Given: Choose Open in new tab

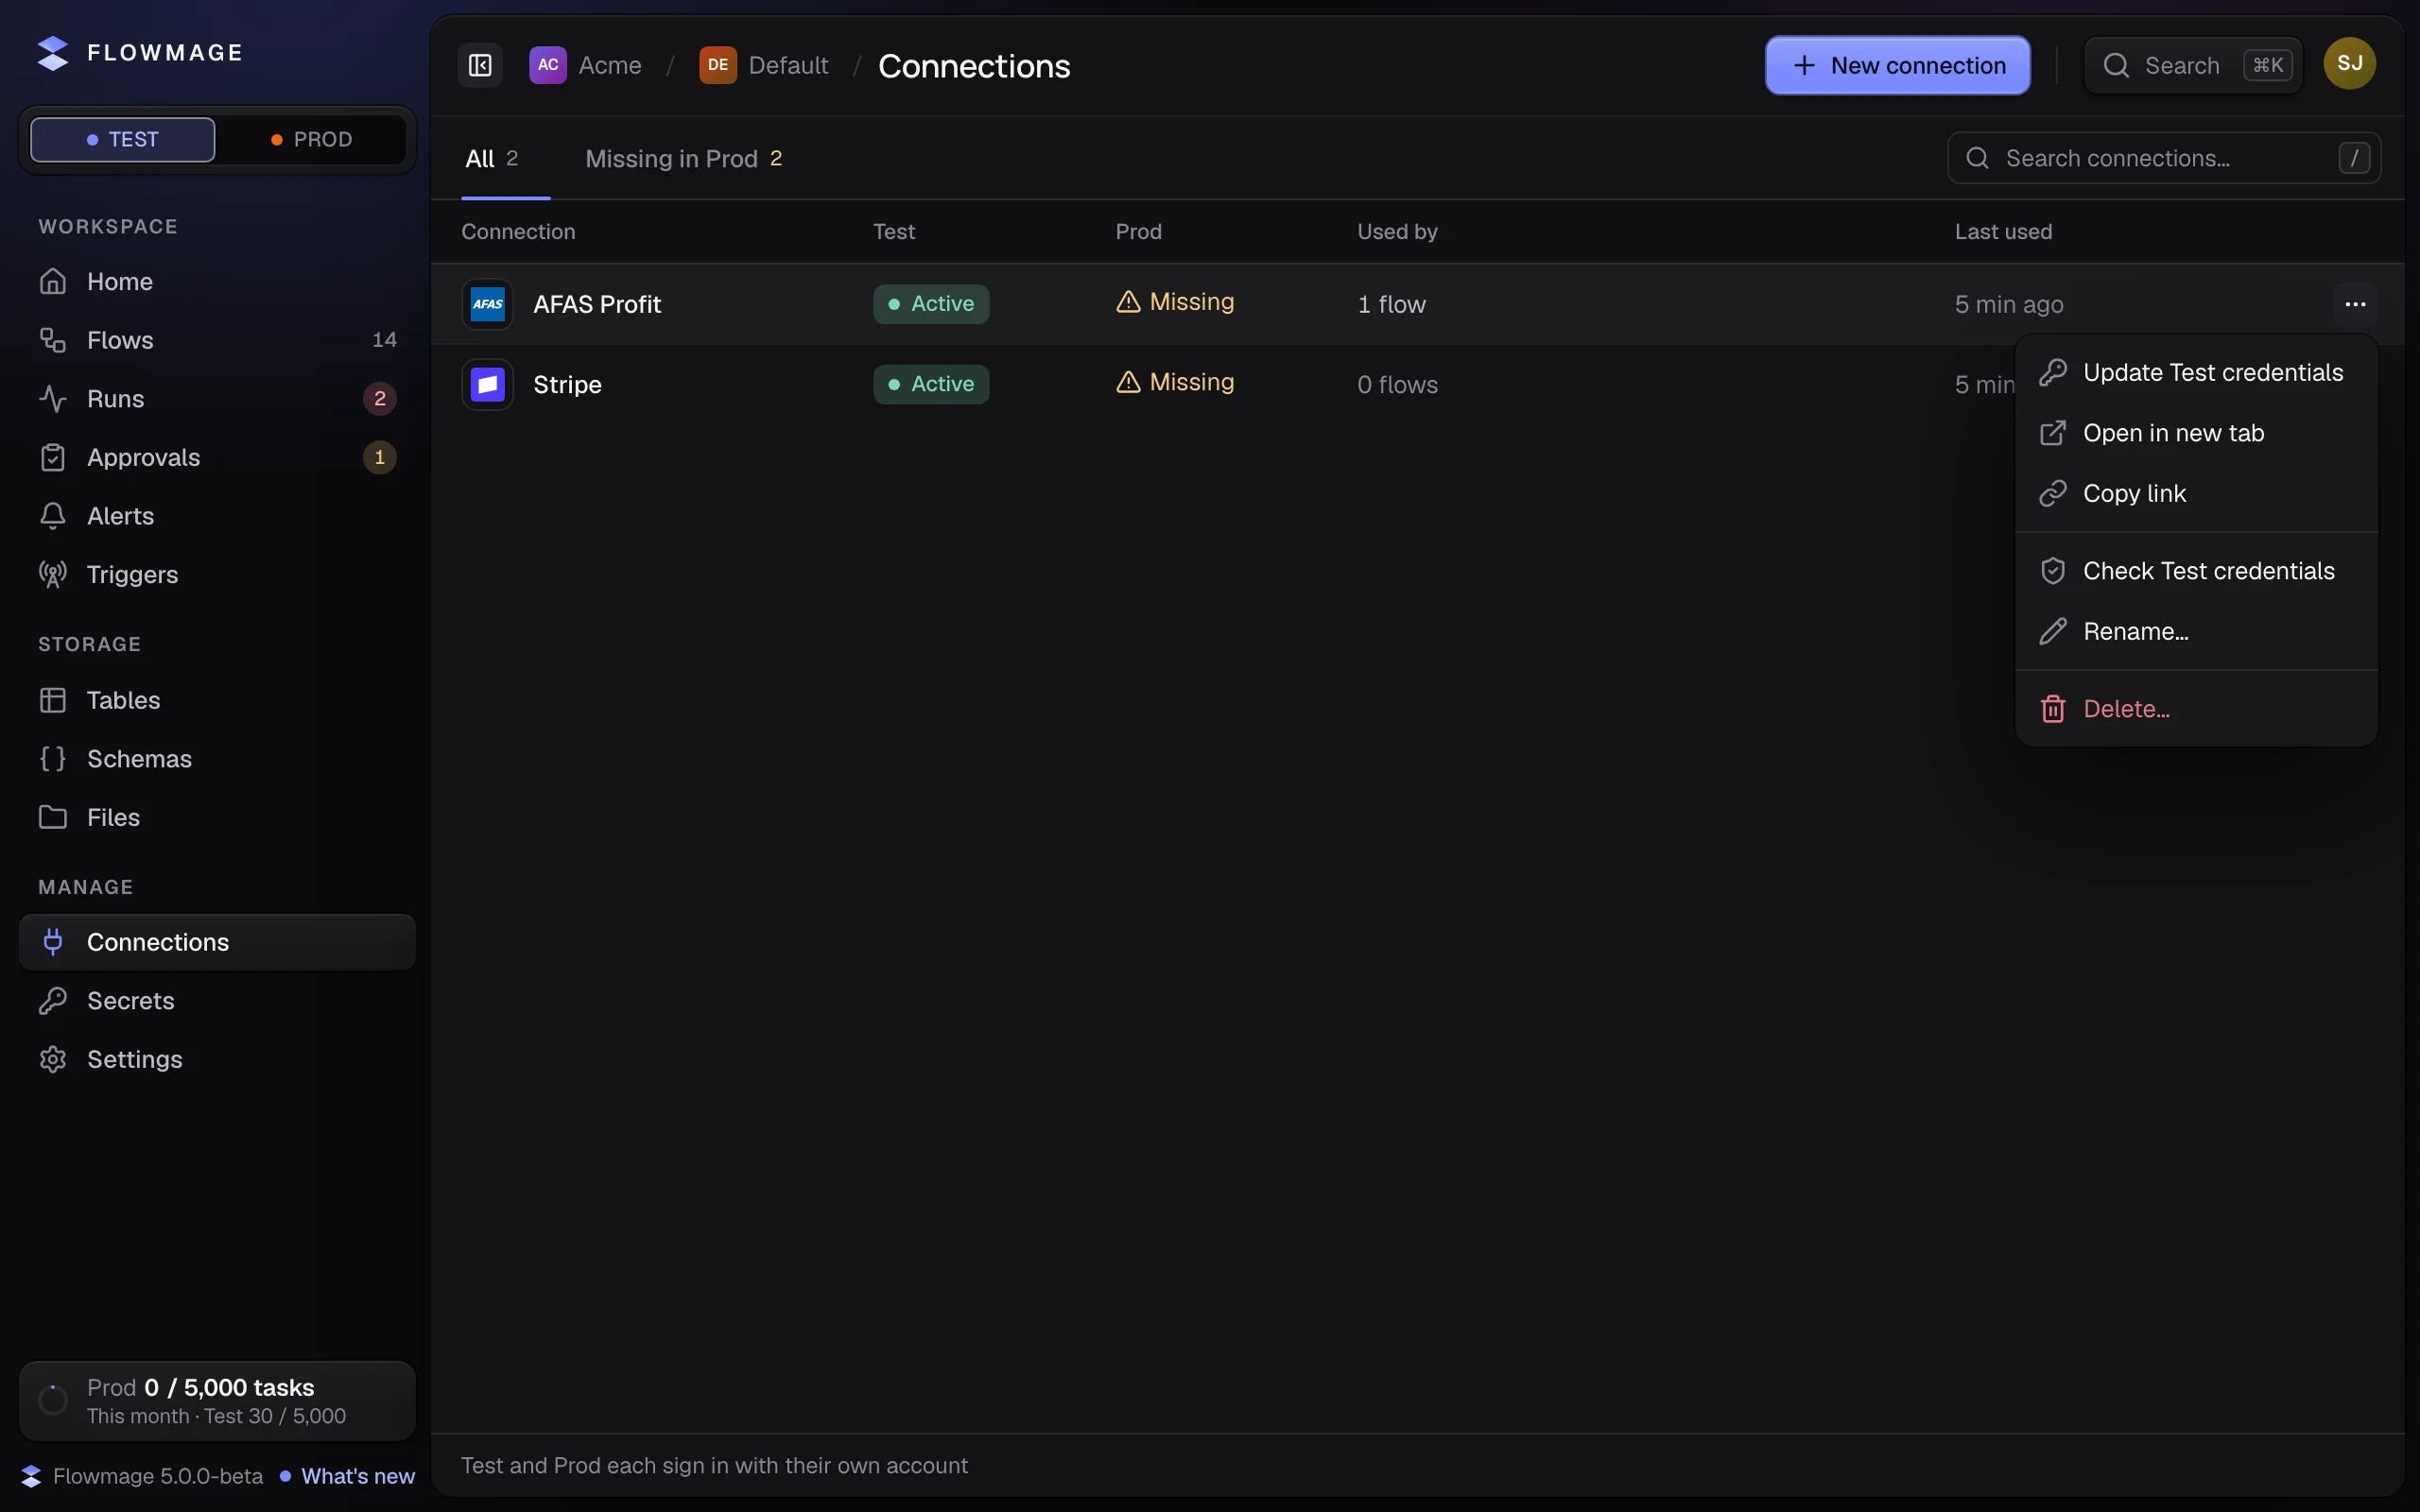Looking at the screenshot, I should pyautogui.click(x=2196, y=433).
